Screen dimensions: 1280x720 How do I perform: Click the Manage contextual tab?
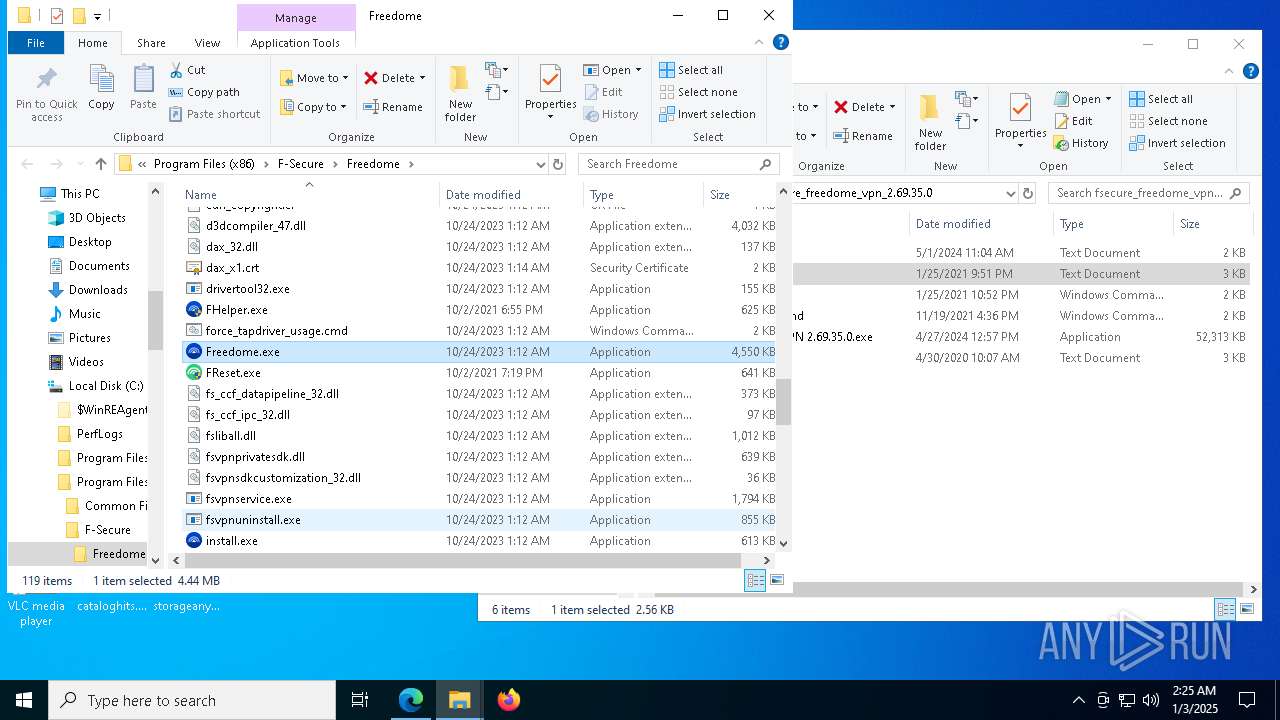296,18
